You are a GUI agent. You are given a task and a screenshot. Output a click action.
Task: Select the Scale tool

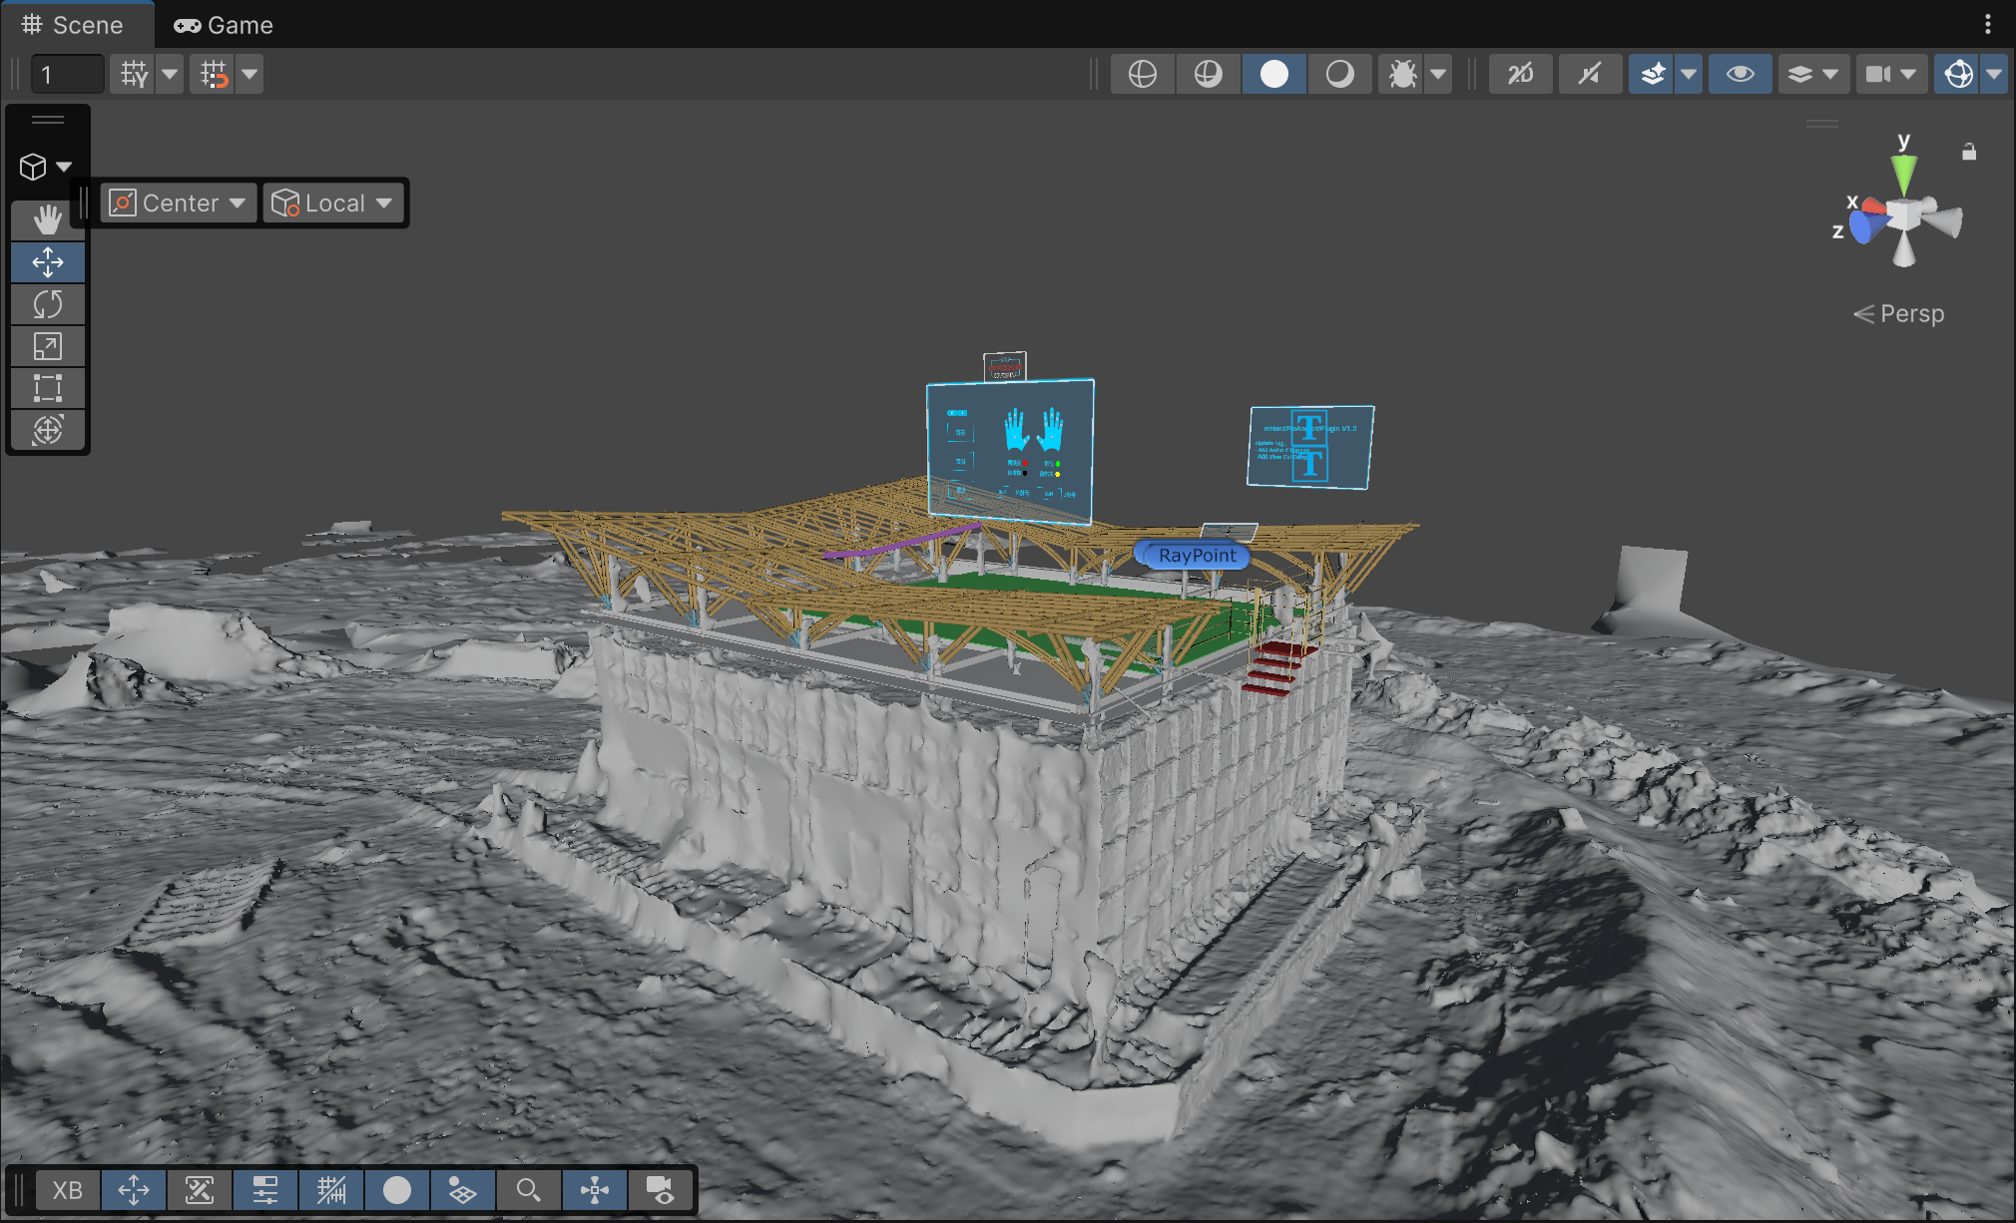pos(48,346)
